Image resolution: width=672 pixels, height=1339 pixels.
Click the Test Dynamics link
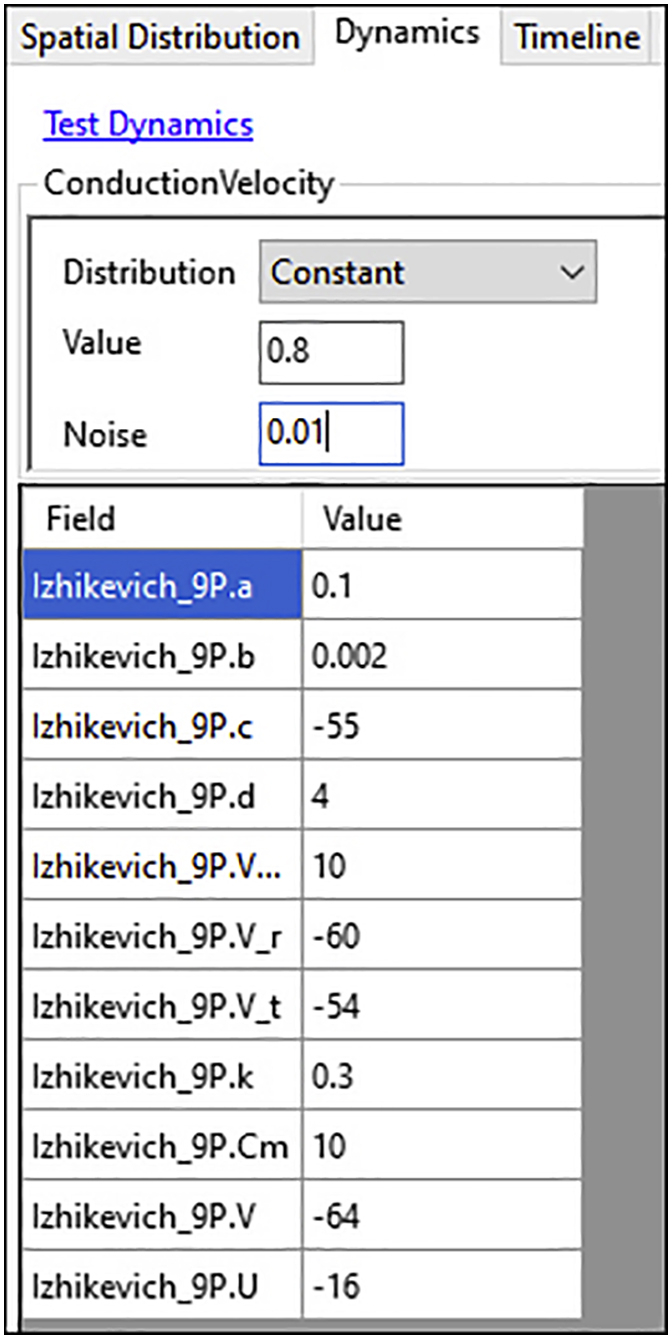(148, 125)
